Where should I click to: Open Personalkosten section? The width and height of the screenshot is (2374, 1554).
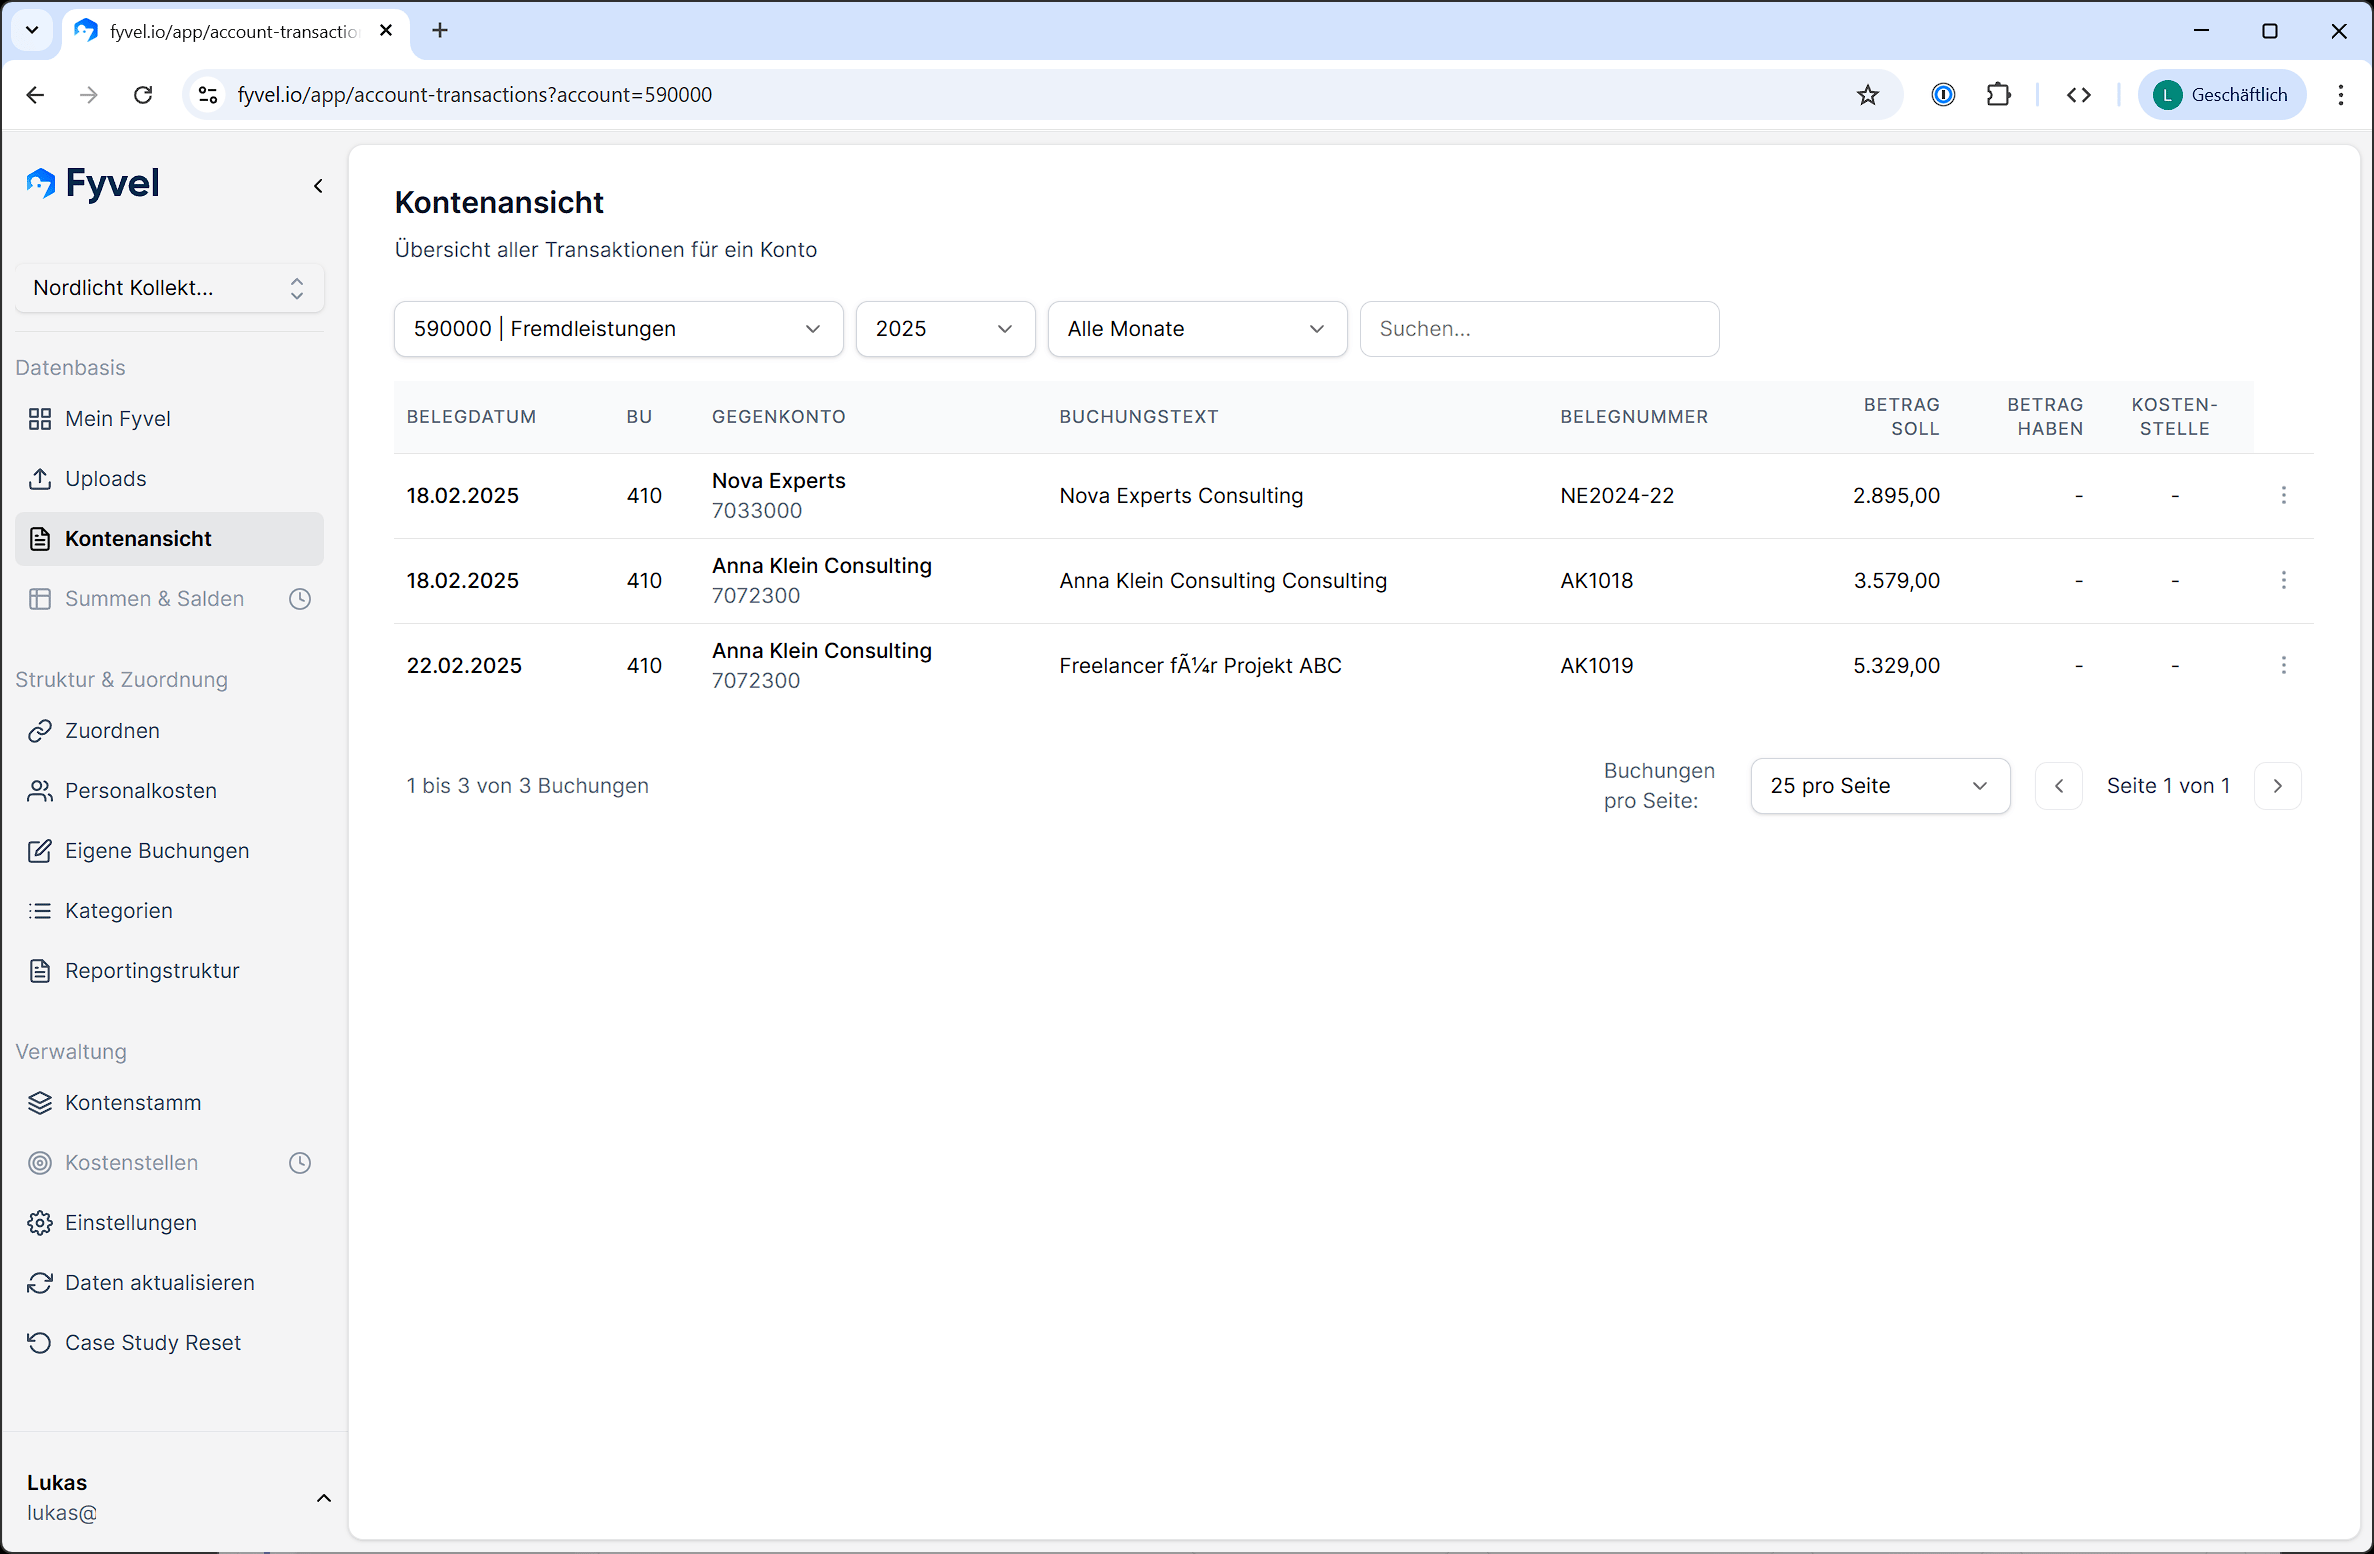[169, 791]
